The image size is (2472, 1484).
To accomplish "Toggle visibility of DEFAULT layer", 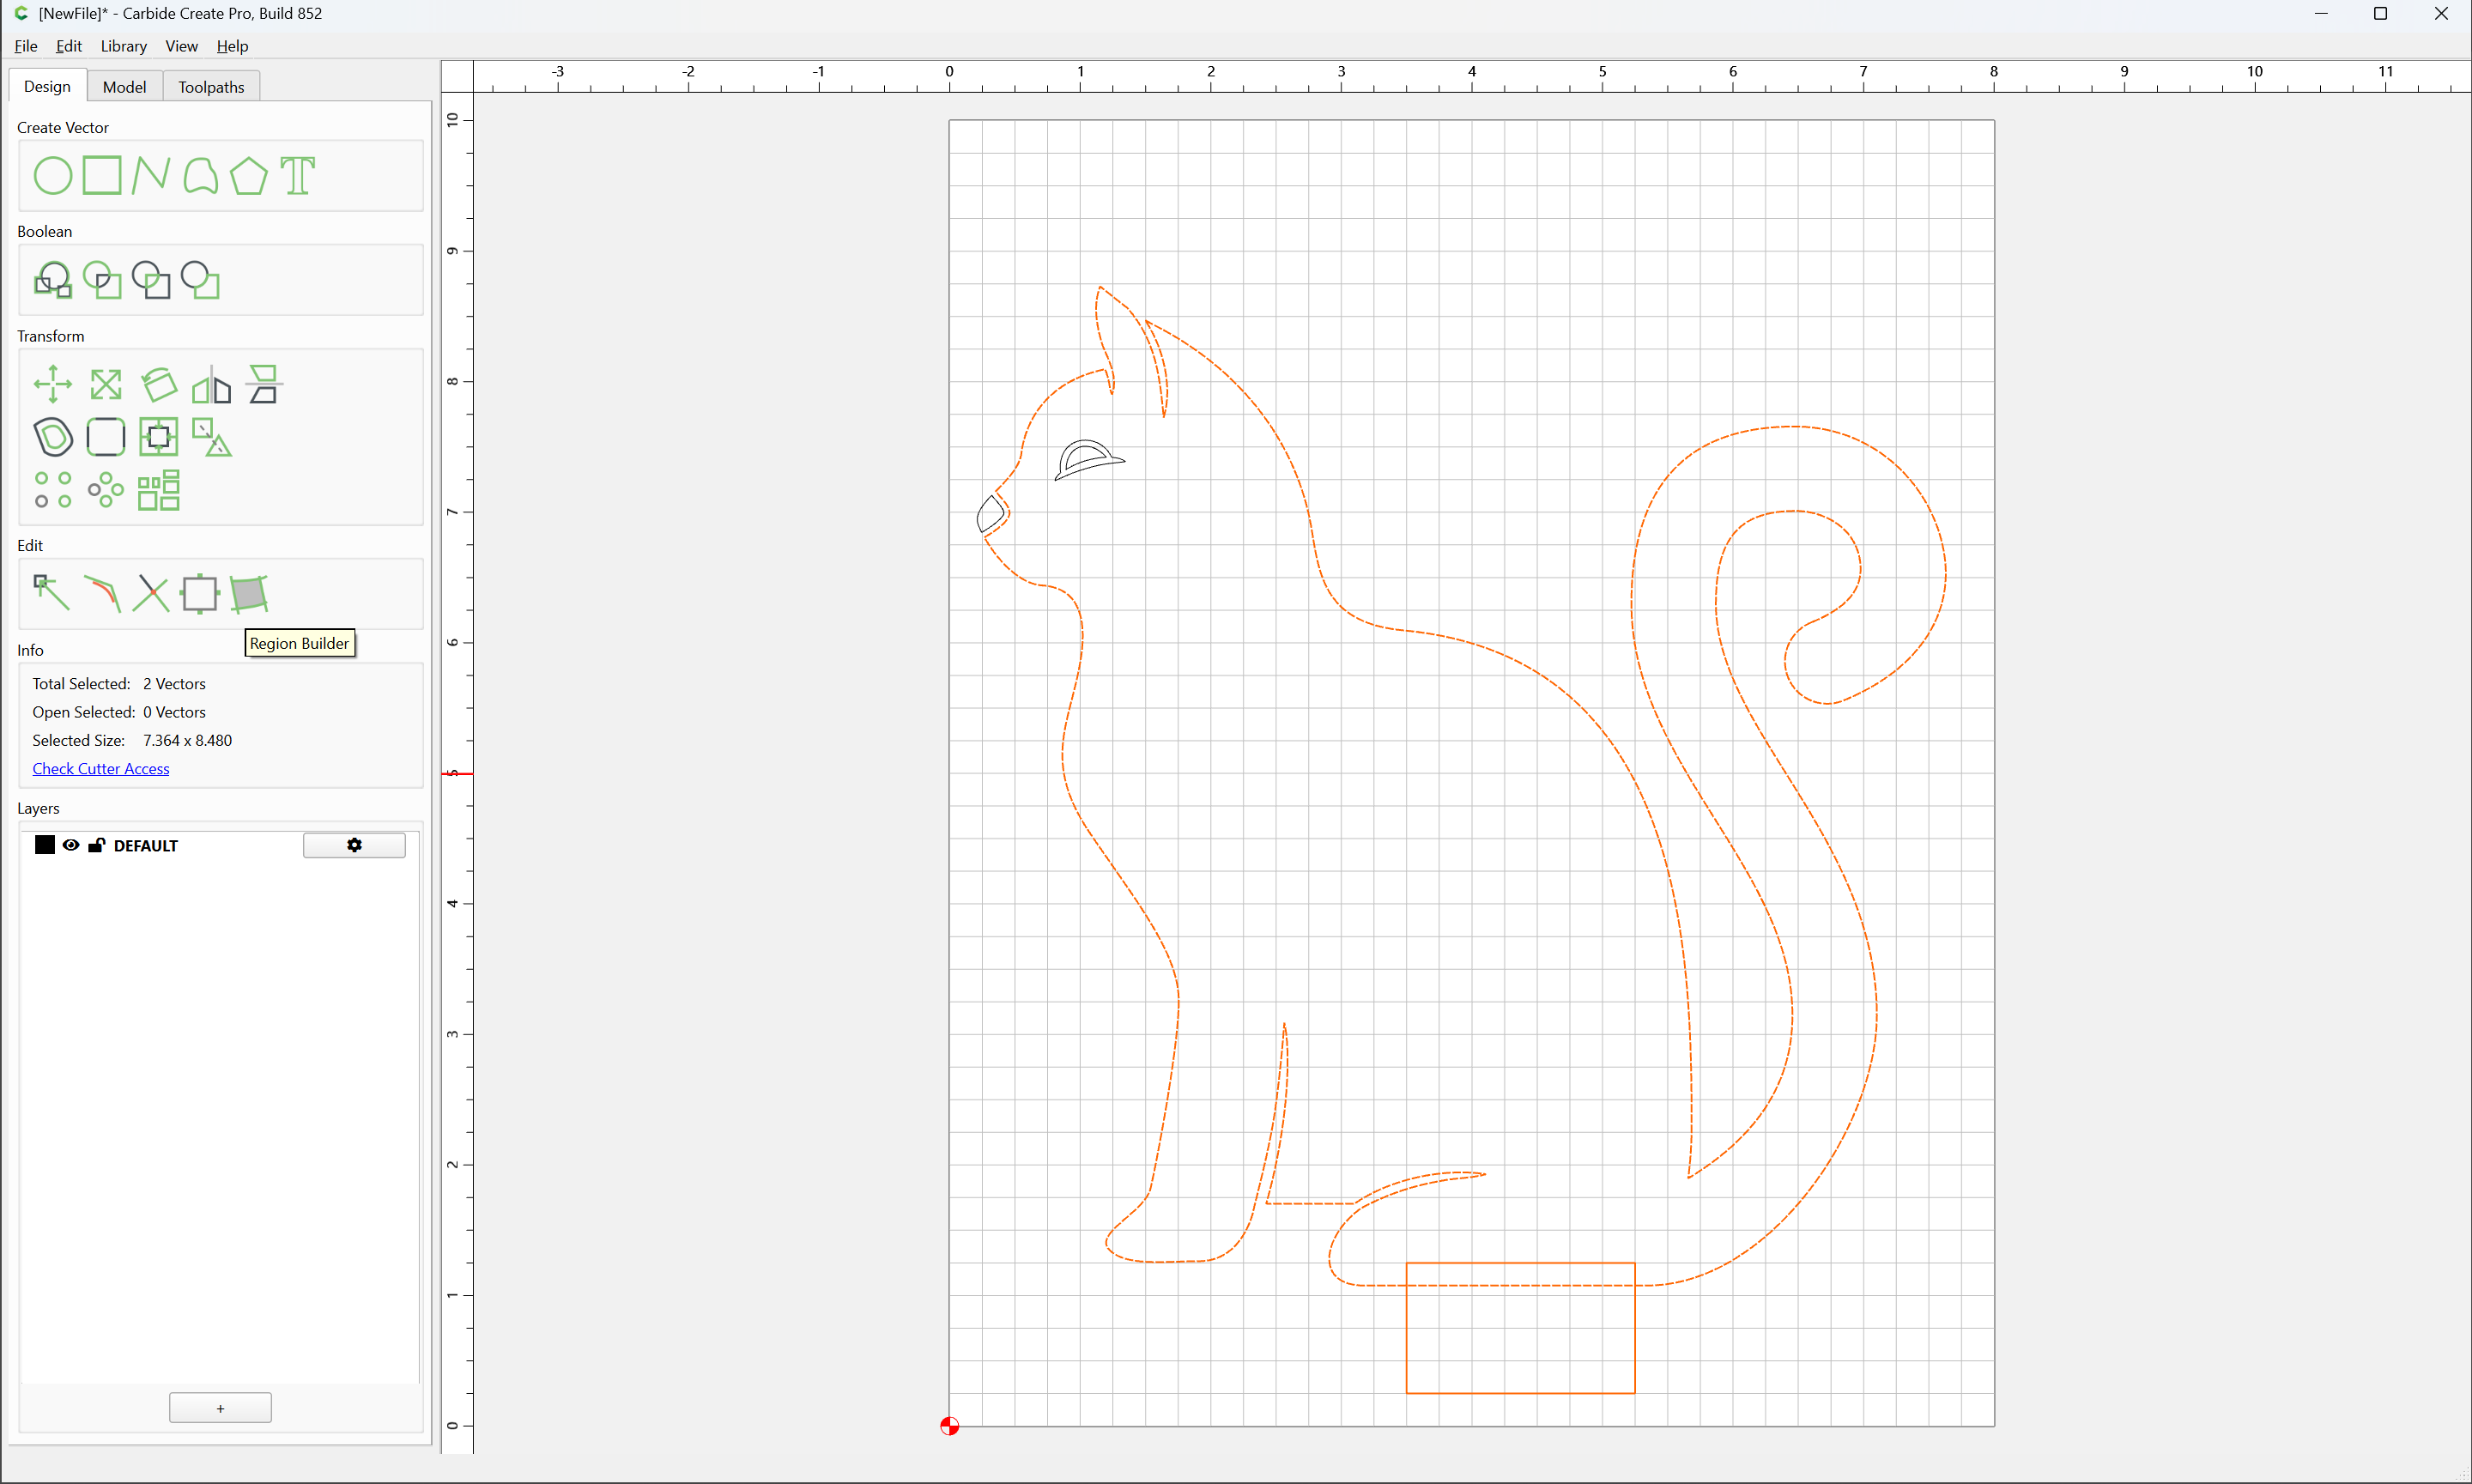I will 71,845.
